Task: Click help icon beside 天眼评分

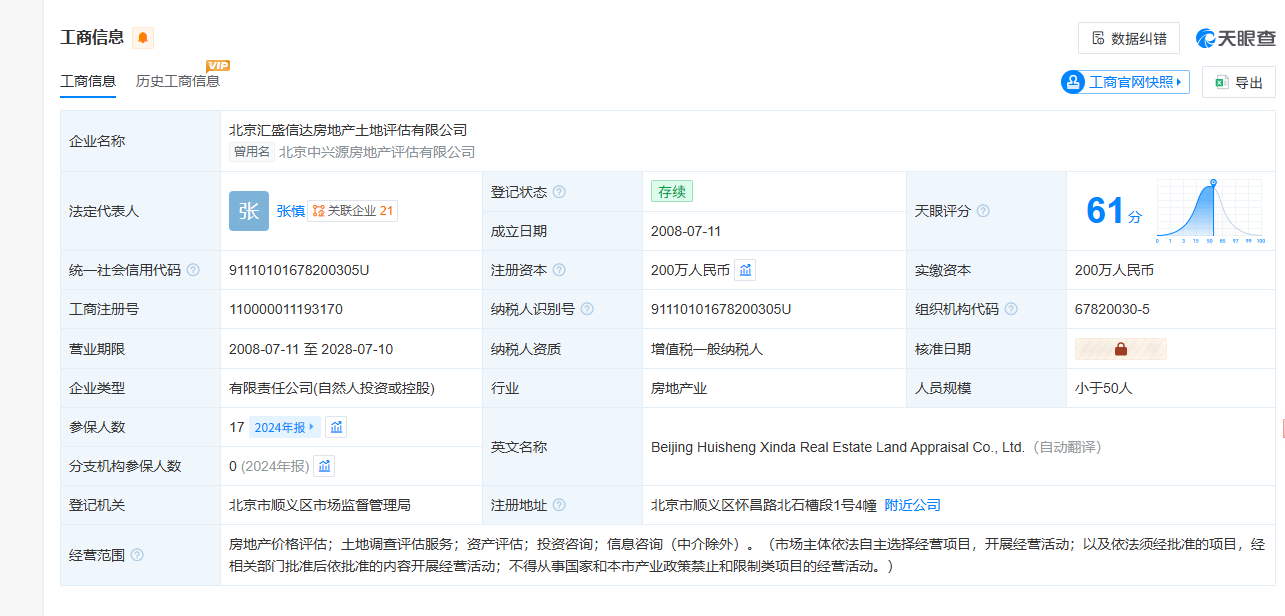Action: point(983,211)
